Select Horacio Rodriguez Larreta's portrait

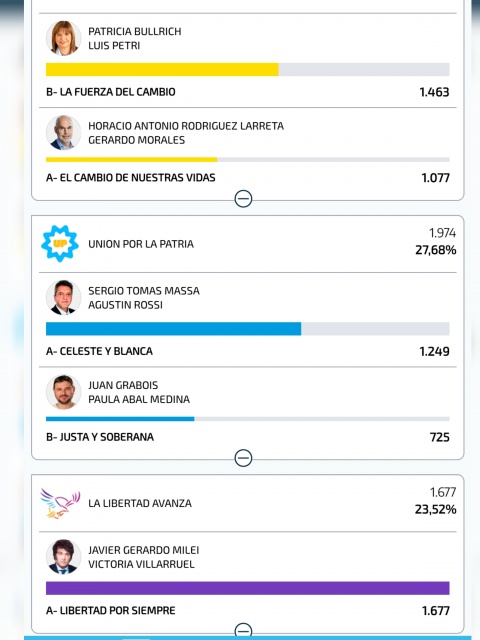click(63, 133)
